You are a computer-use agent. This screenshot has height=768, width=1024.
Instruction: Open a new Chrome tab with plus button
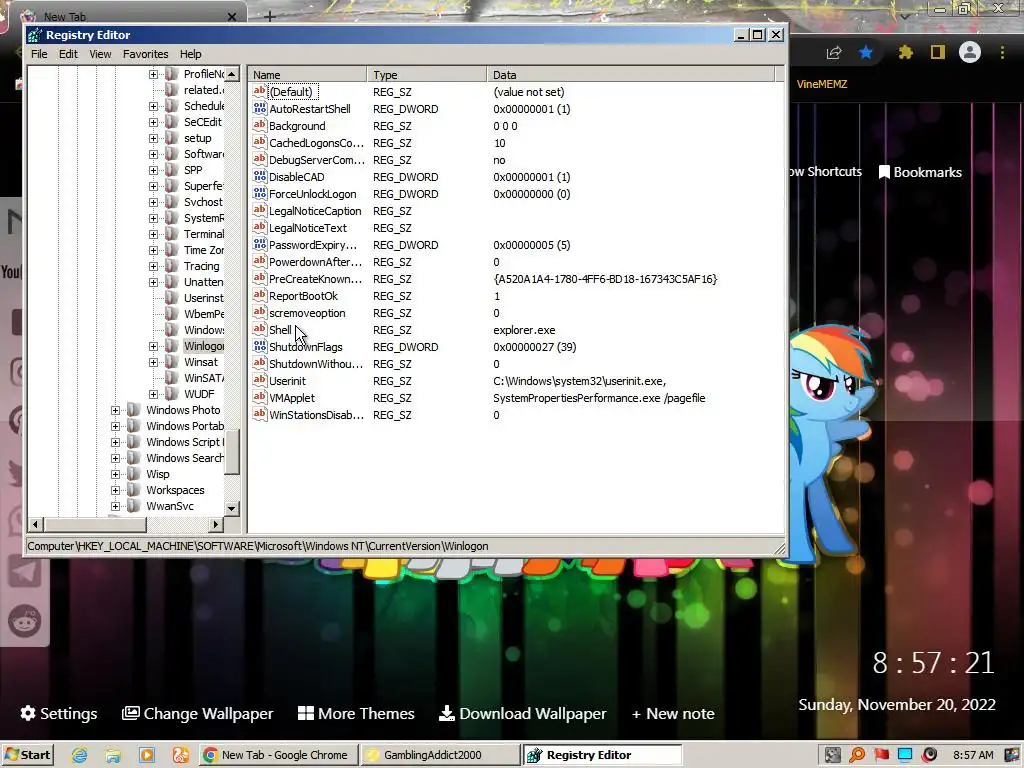270,16
